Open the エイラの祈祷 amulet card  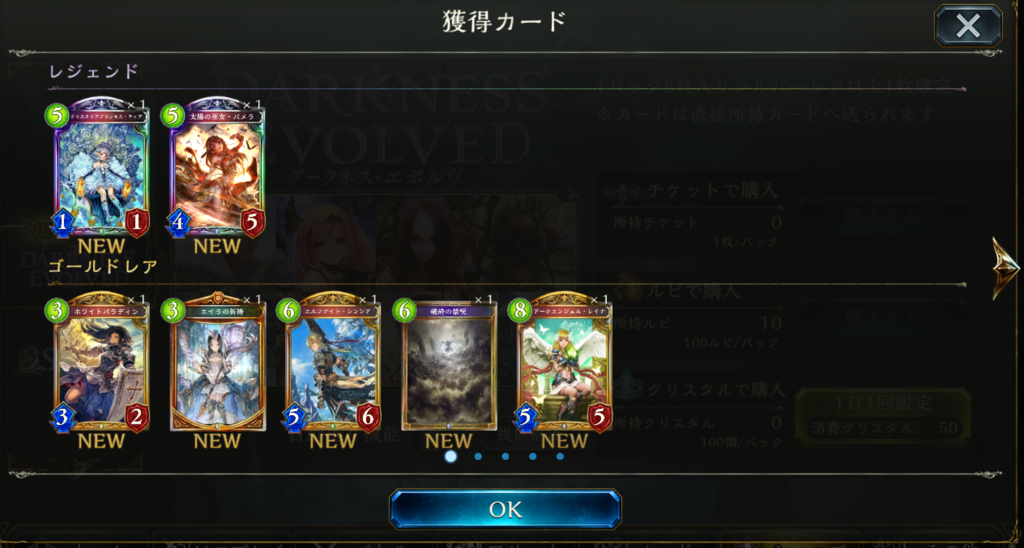217,363
